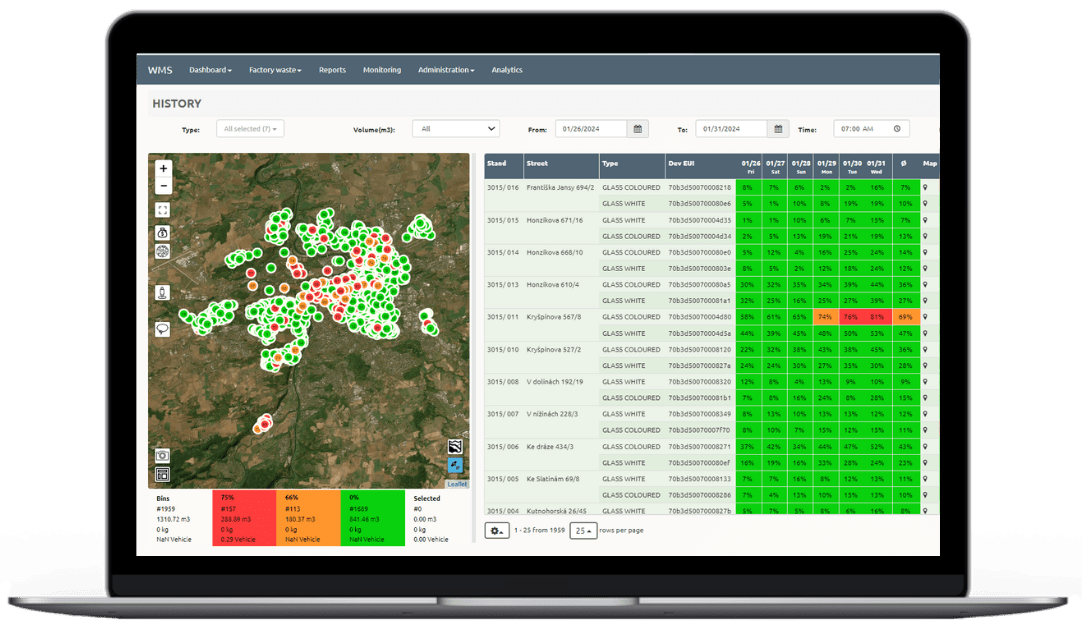The height and width of the screenshot is (632, 1082).
Task: Click map pin for device 70b3d50070008320
Action: [x=925, y=382]
